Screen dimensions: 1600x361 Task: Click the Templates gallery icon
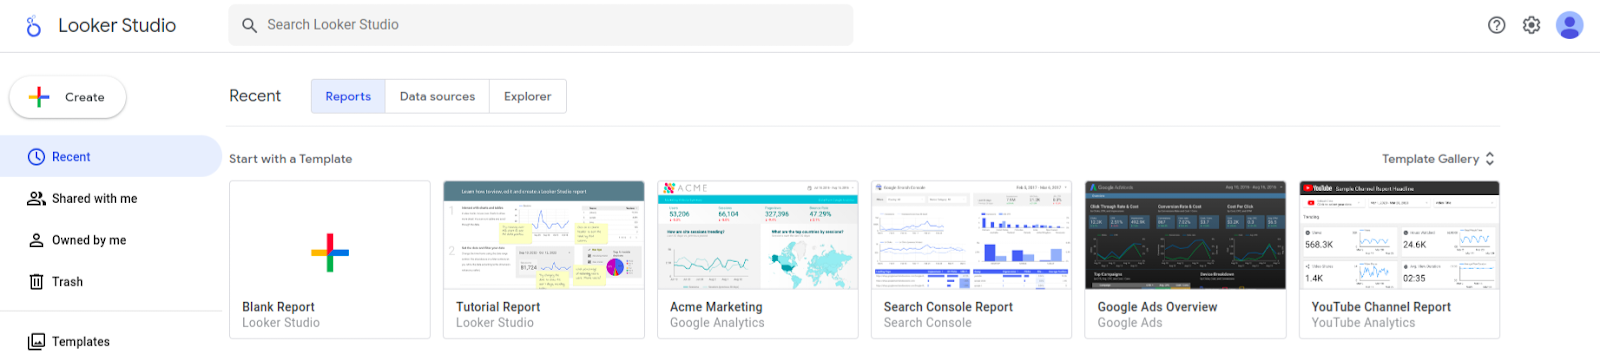pyautogui.click(x=36, y=342)
